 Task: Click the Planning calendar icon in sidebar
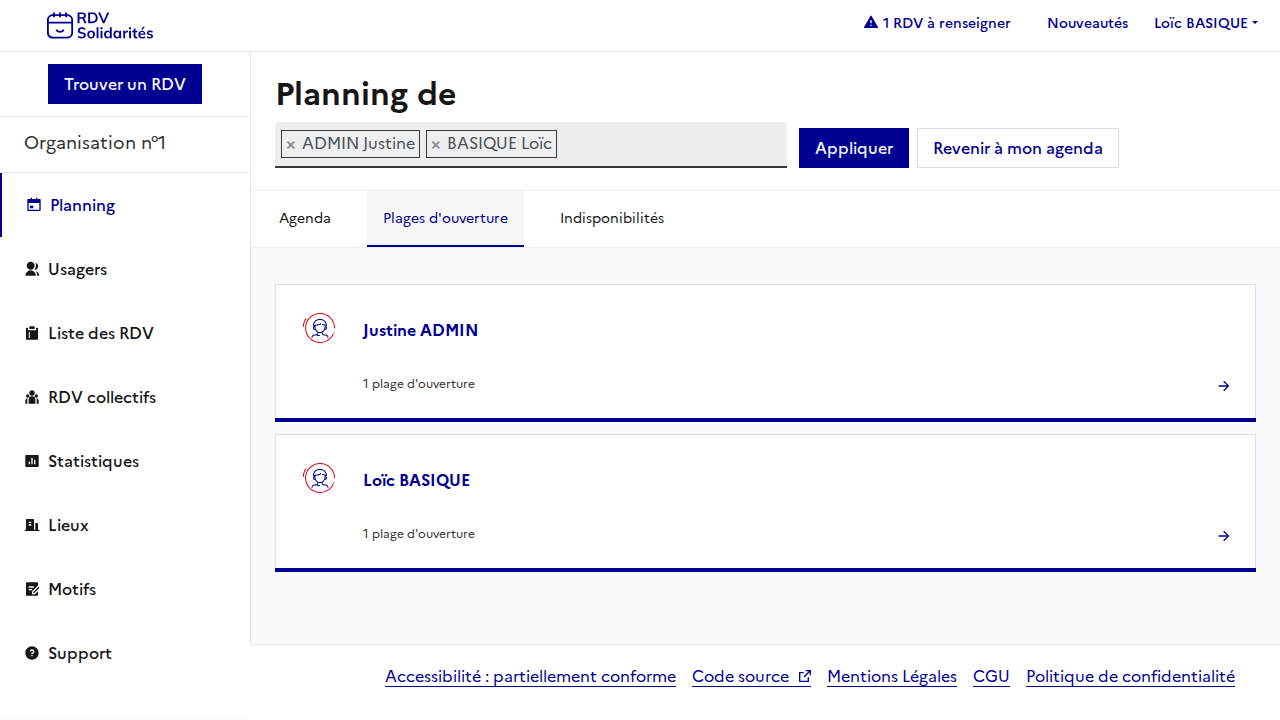pyautogui.click(x=34, y=205)
